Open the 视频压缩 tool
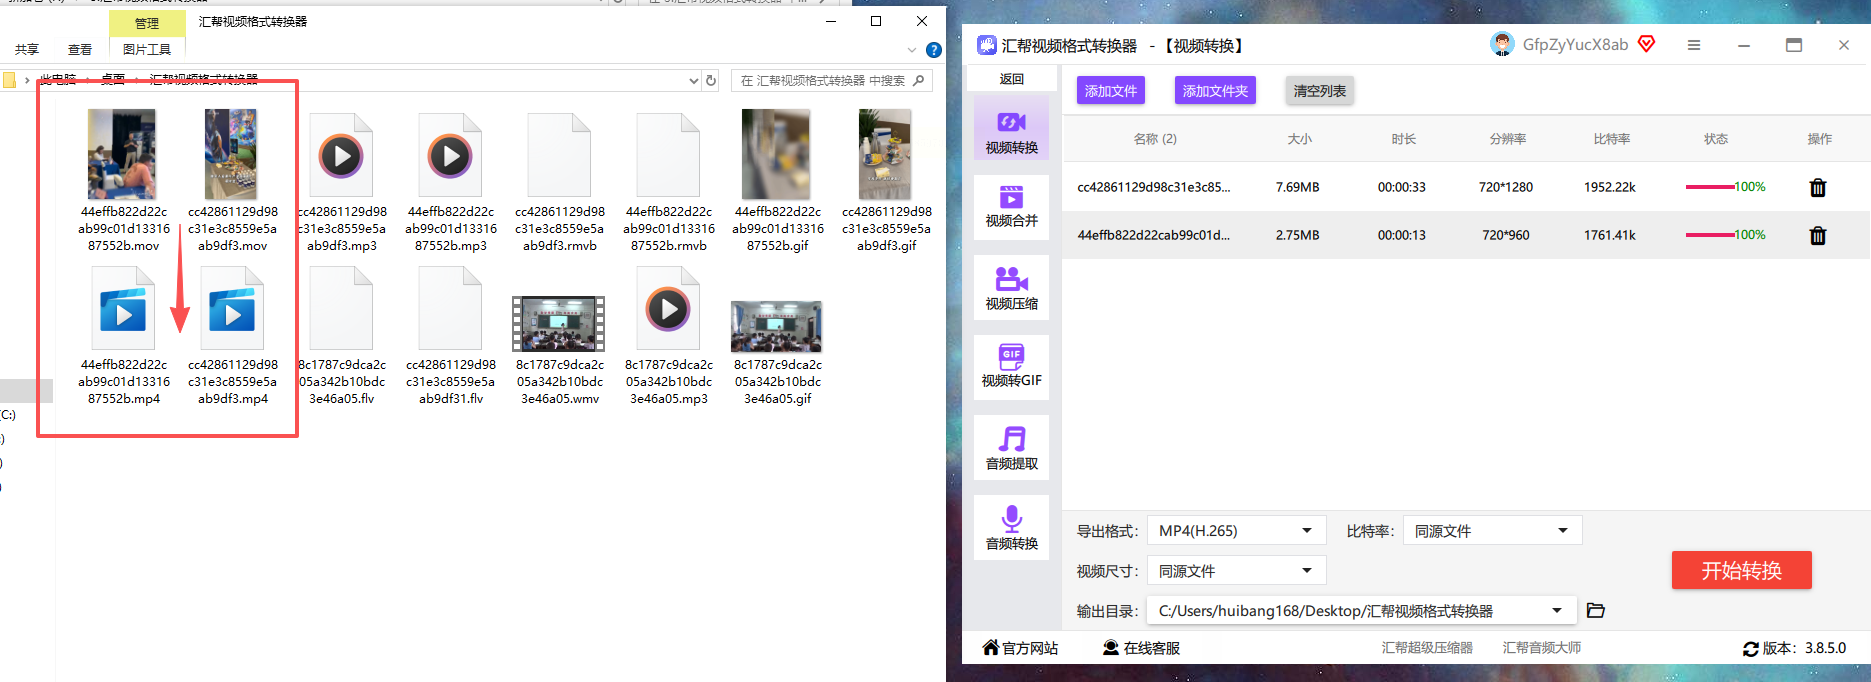Screen dimensions: 1871x682 click(1011, 287)
